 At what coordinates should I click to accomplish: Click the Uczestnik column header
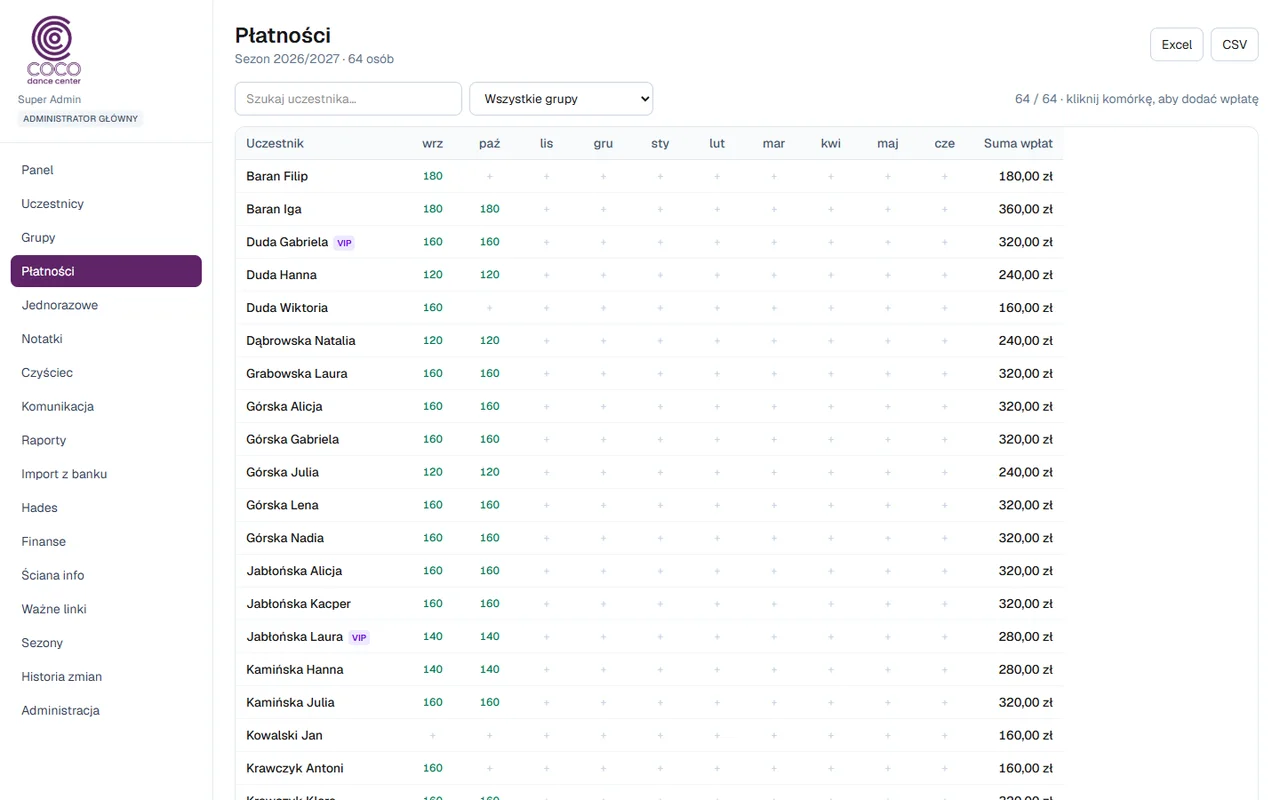click(275, 144)
